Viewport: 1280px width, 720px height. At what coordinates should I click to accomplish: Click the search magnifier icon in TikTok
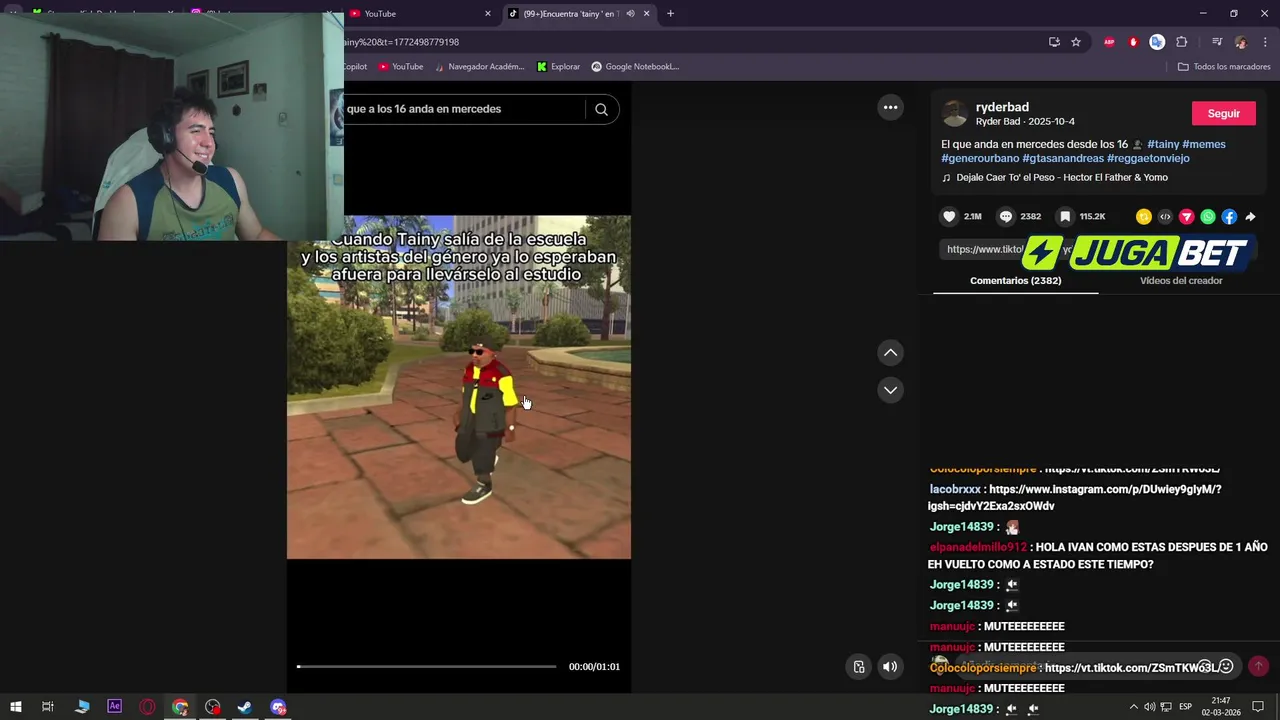pyautogui.click(x=601, y=109)
